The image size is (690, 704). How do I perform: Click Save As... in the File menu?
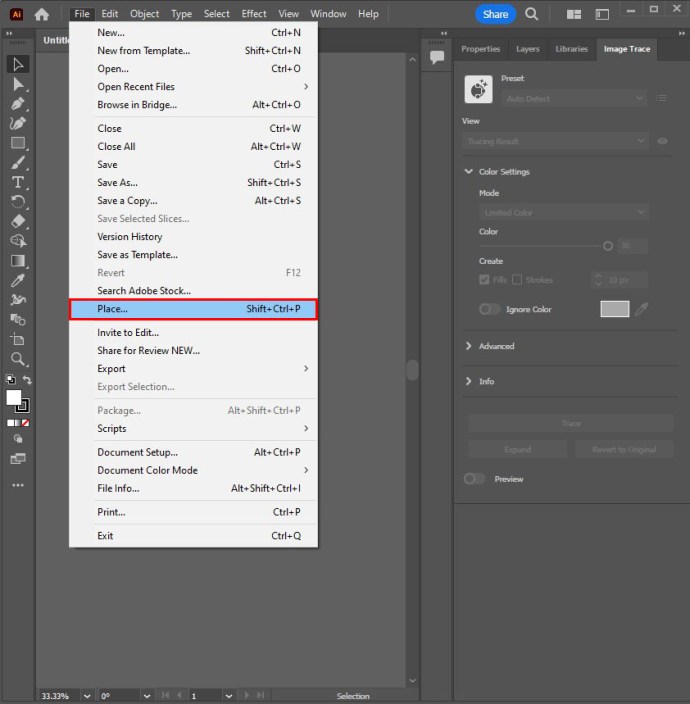pyautogui.click(x=118, y=183)
